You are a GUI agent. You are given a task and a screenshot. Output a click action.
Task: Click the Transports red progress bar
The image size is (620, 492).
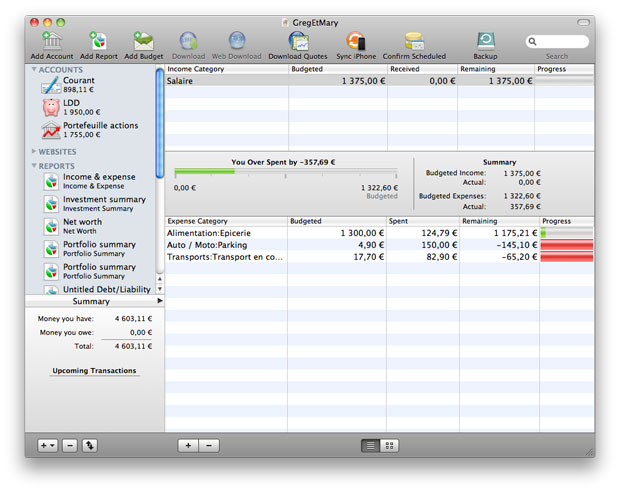(x=567, y=257)
